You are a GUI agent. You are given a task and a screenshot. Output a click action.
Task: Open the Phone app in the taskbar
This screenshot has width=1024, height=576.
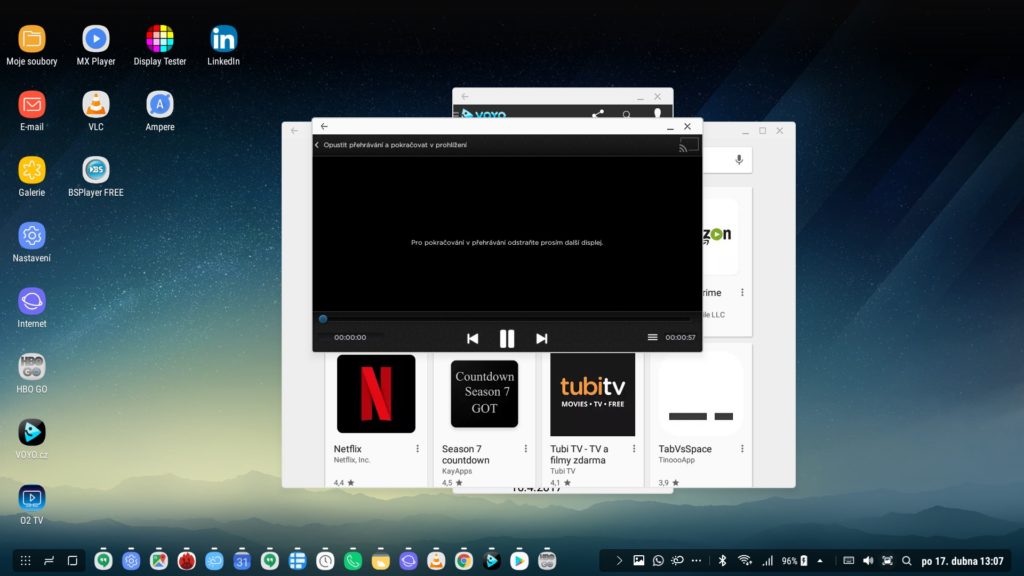[353, 560]
